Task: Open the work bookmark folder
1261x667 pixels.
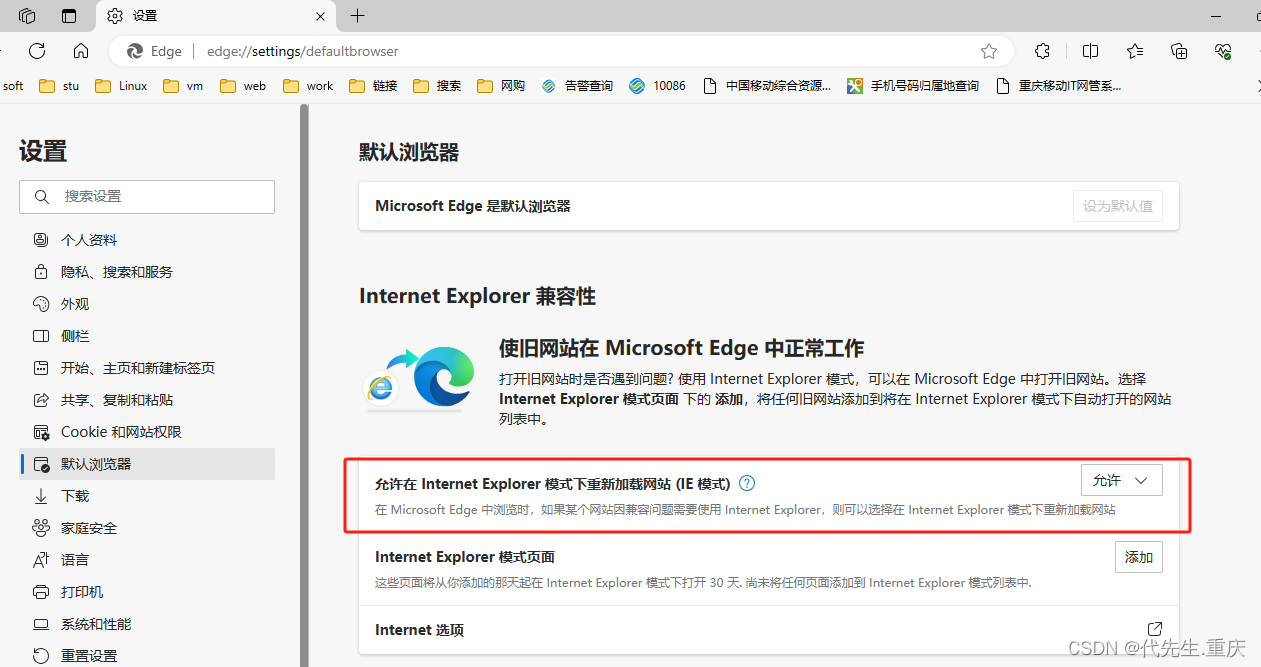Action: click(x=308, y=86)
